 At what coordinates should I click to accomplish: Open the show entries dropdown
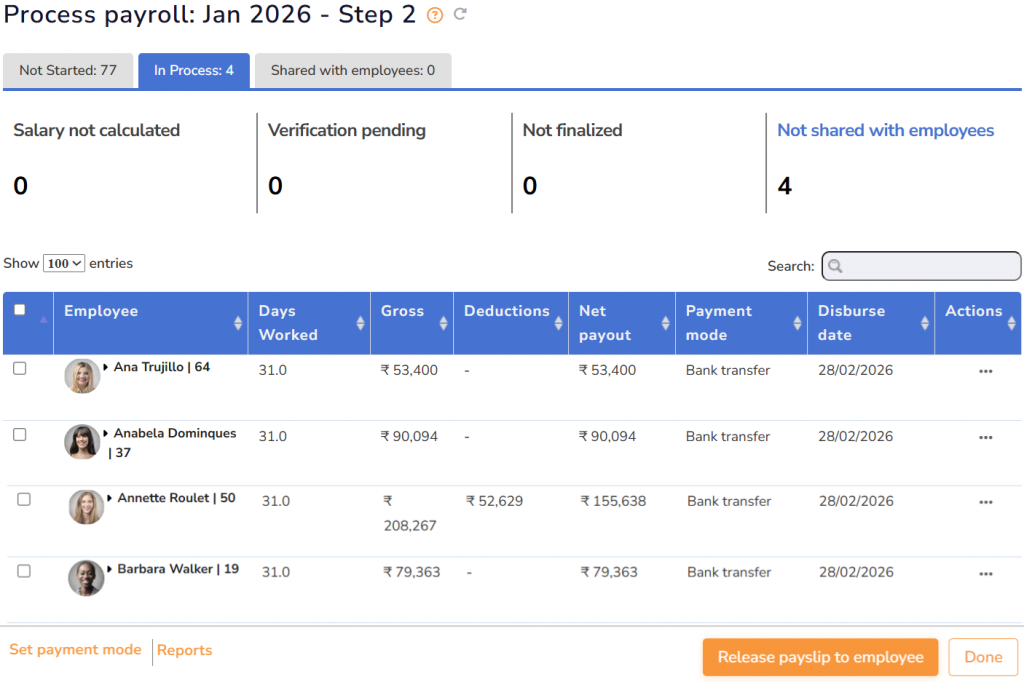[64, 264]
